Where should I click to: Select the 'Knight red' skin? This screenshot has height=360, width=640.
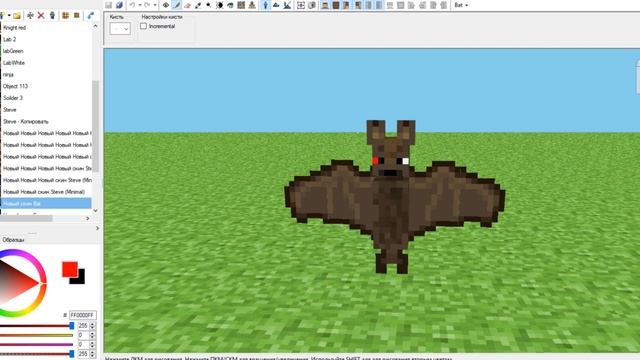[14, 28]
